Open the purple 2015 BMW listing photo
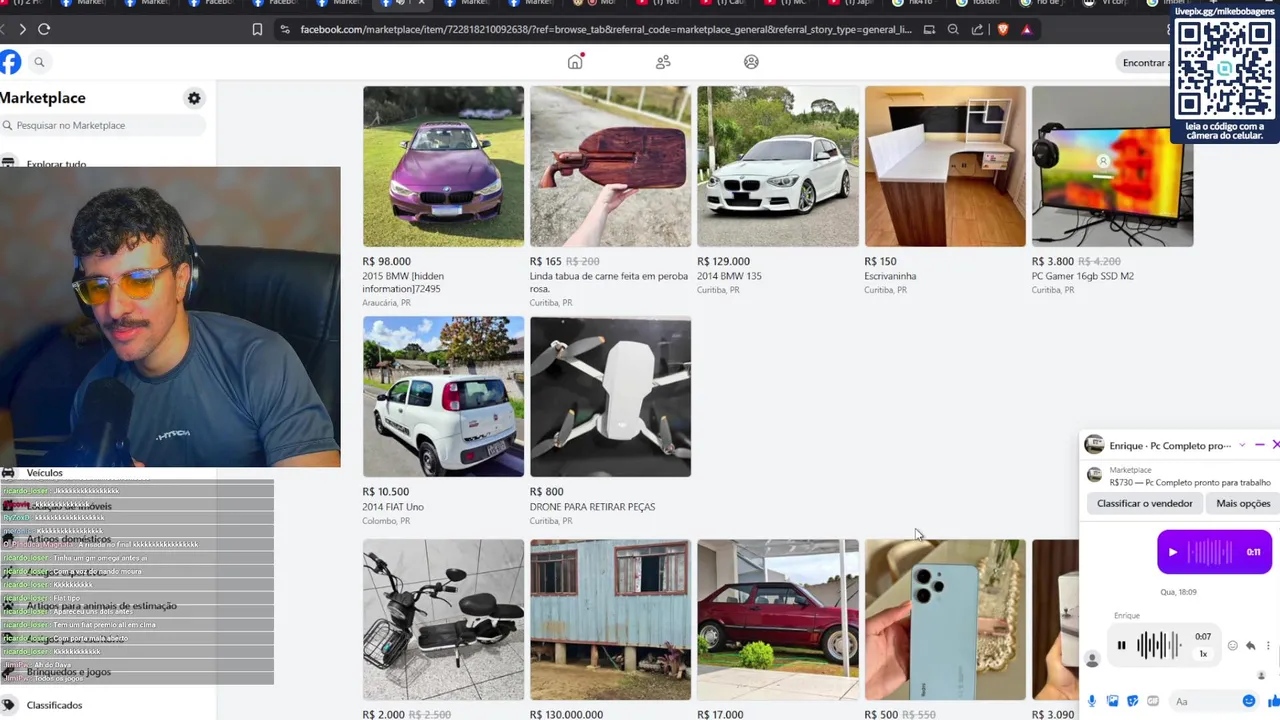 click(x=443, y=166)
